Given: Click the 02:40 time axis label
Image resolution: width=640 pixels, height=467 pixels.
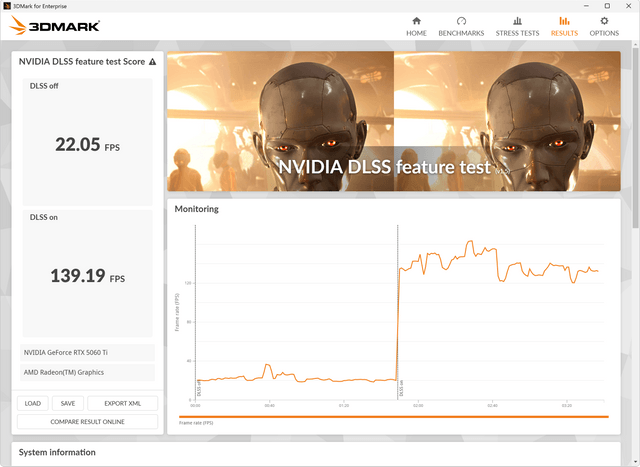Looking at the screenshot, I should (492, 406).
